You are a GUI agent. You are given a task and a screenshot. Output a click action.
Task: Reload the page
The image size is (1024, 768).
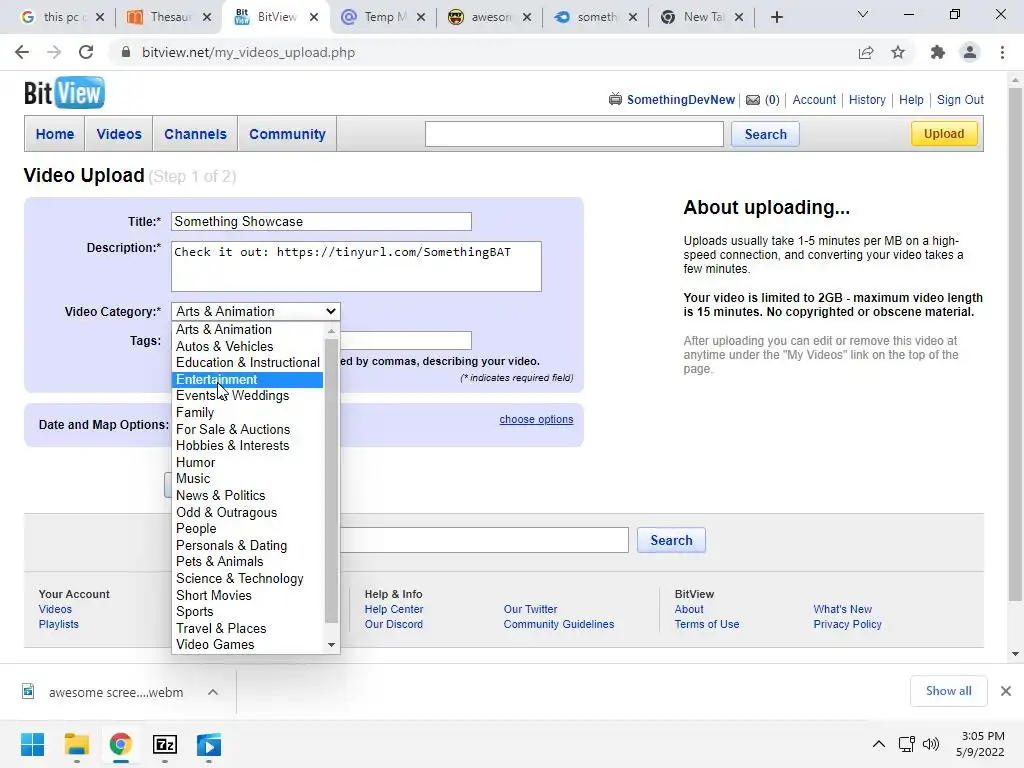click(x=86, y=52)
